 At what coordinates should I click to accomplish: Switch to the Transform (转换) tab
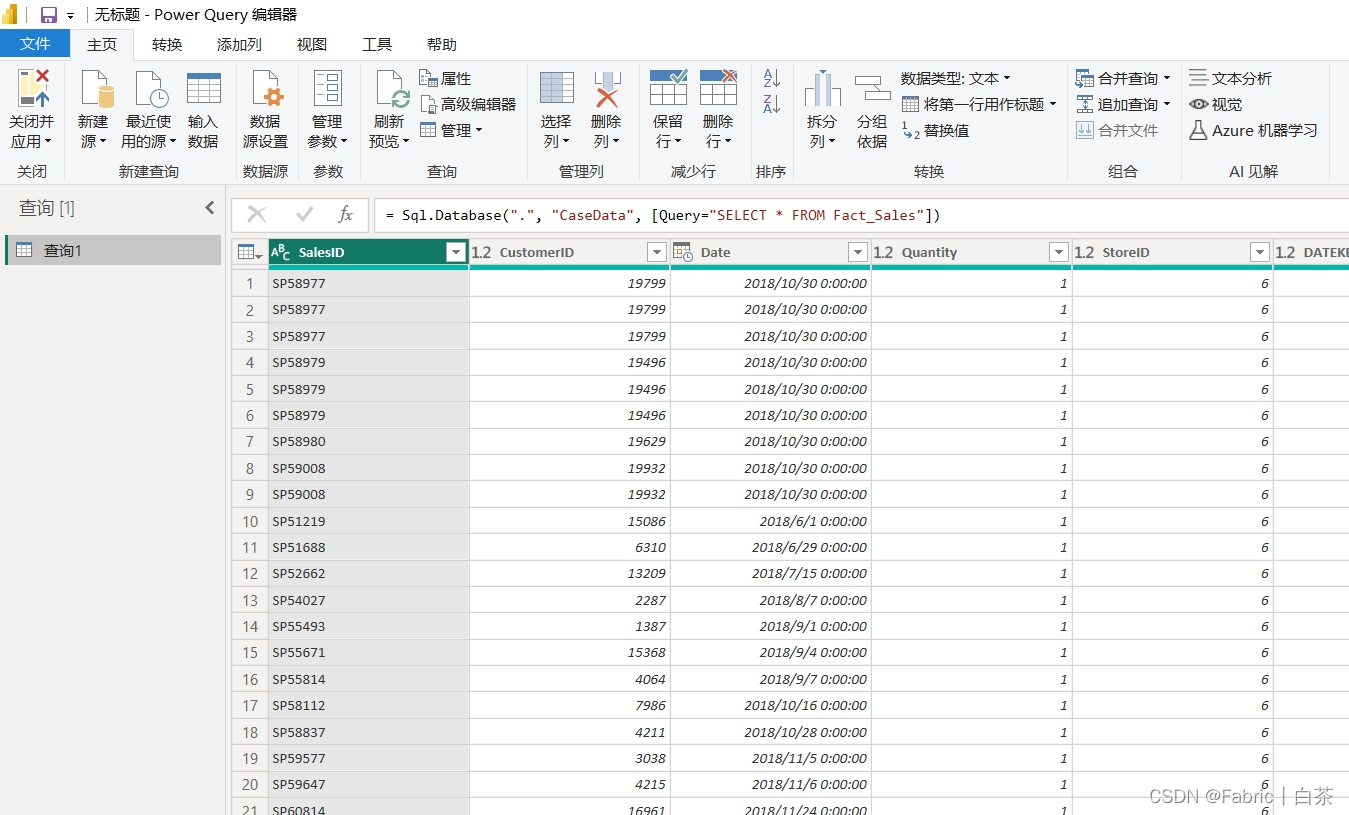point(167,44)
